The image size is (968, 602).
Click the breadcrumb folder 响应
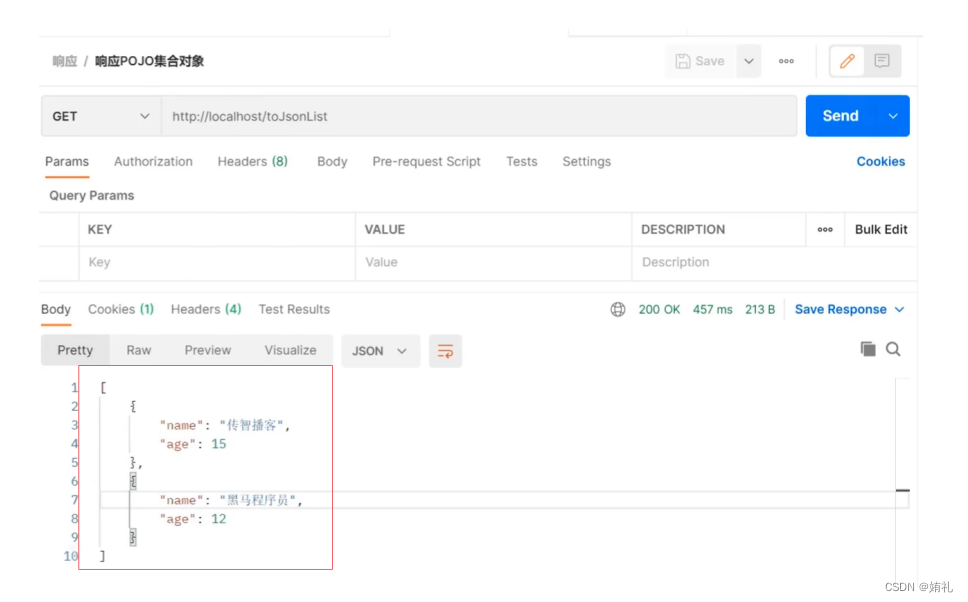[x=65, y=61]
